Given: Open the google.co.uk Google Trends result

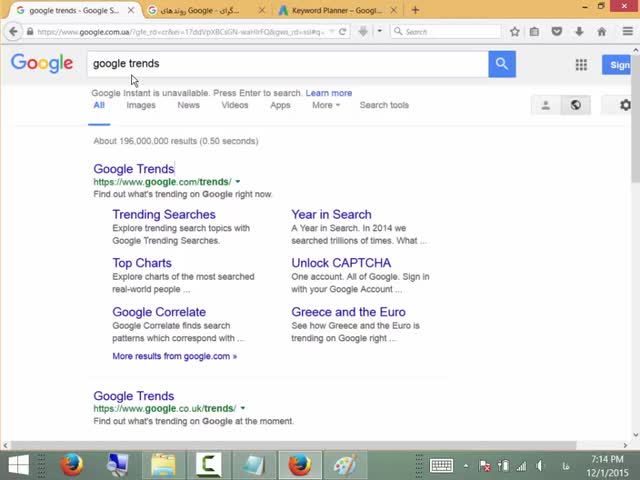Looking at the screenshot, I should pyautogui.click(x=134, y=396).
